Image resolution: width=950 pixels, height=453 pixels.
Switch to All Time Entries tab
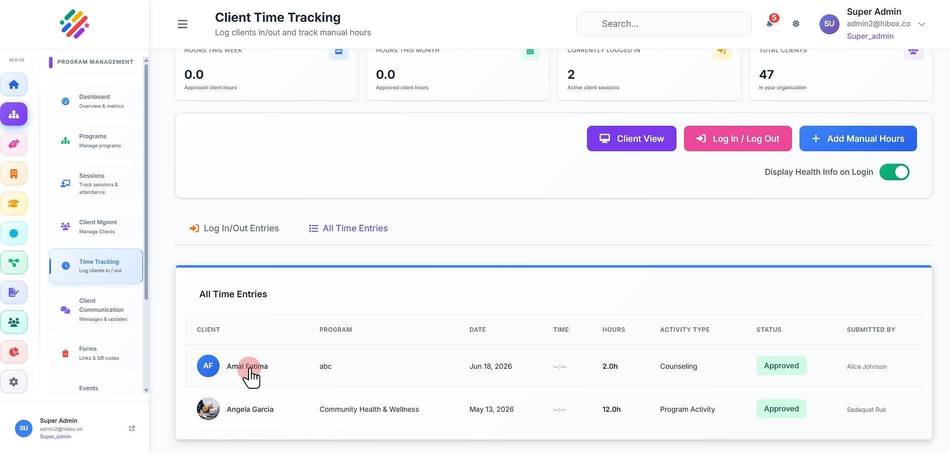[x=348, y=228]
